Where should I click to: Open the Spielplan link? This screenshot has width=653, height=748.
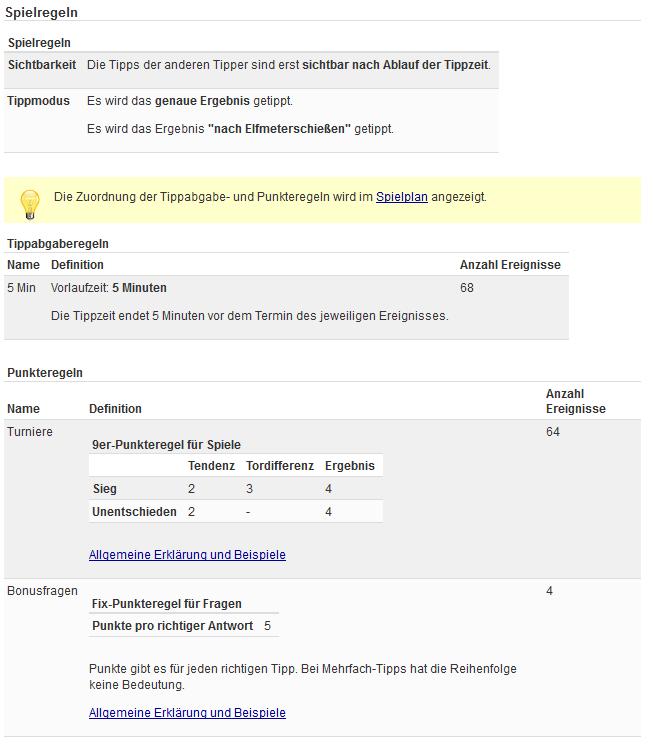[401, 197]
